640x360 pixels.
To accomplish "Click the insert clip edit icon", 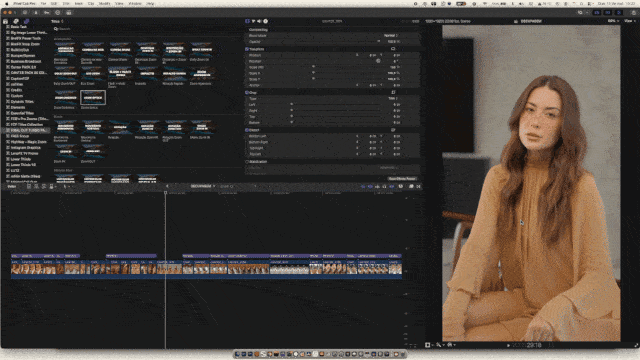I will [36, 187].
